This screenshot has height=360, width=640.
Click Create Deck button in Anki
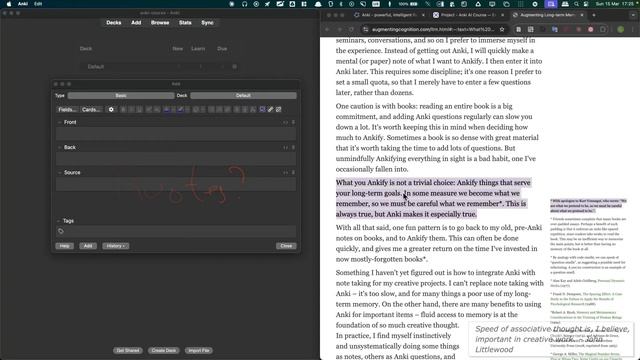tap(164, 351)
